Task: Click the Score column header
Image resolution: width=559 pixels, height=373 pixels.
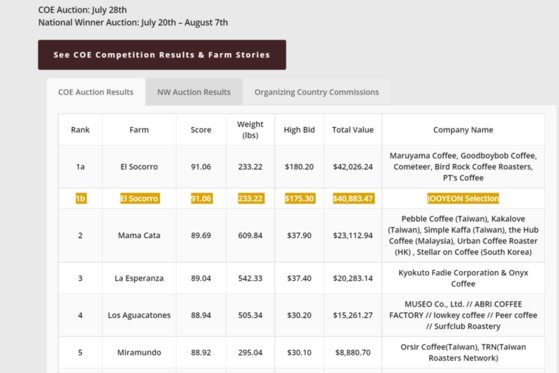Action: point(201,130)
